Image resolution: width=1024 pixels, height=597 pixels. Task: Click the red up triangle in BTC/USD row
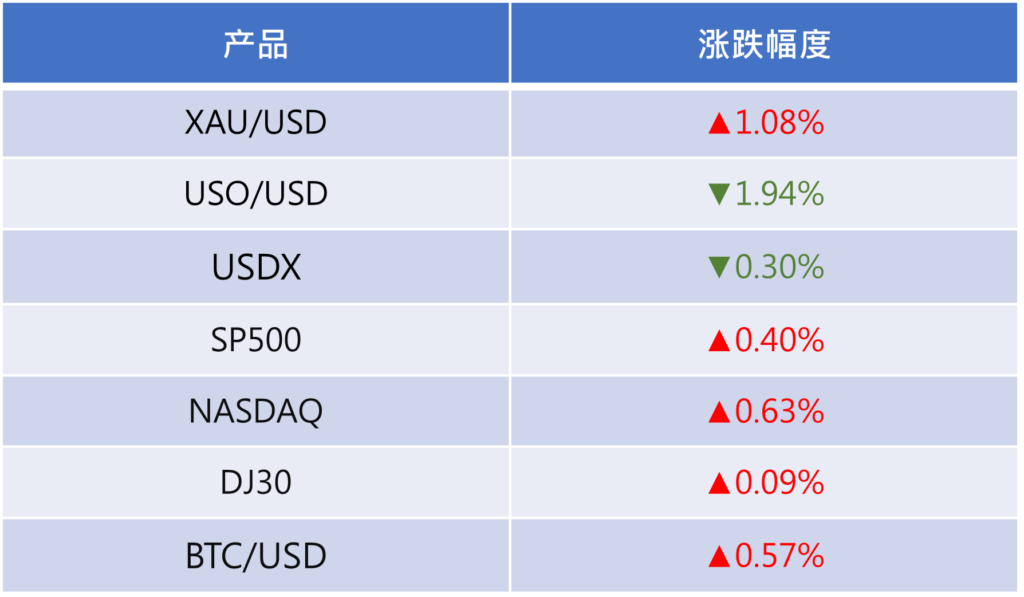point(719,556)
